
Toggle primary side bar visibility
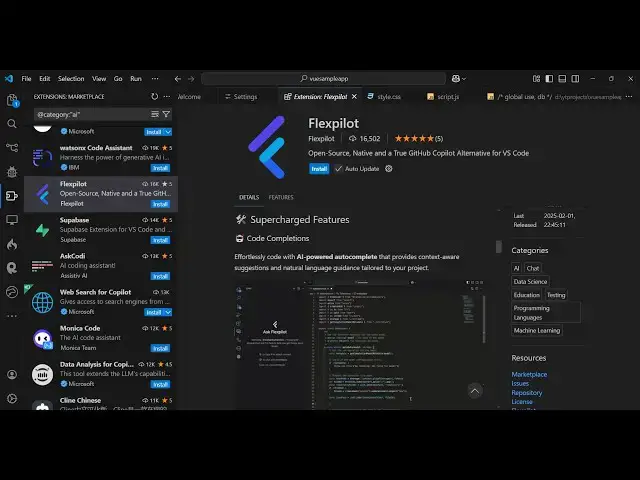click(549, 78)
